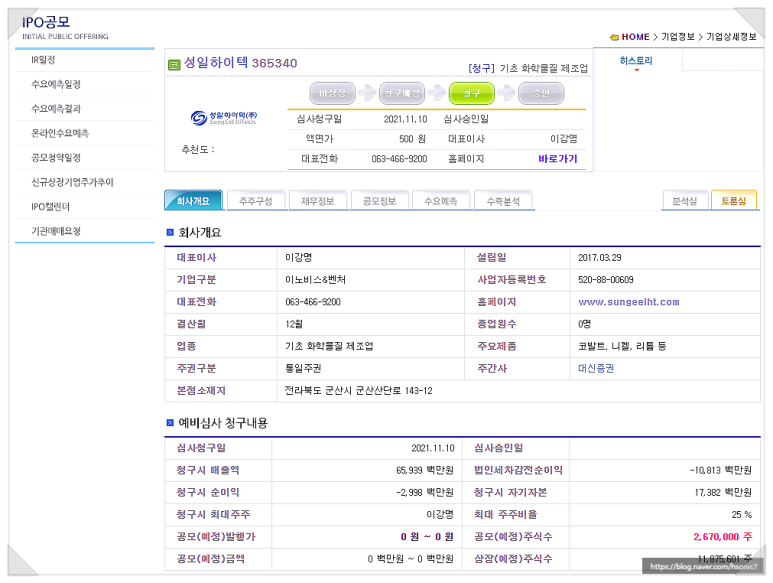Click the 액면가 value 500 원
The image size is (773, 583).
coord(413,139)
